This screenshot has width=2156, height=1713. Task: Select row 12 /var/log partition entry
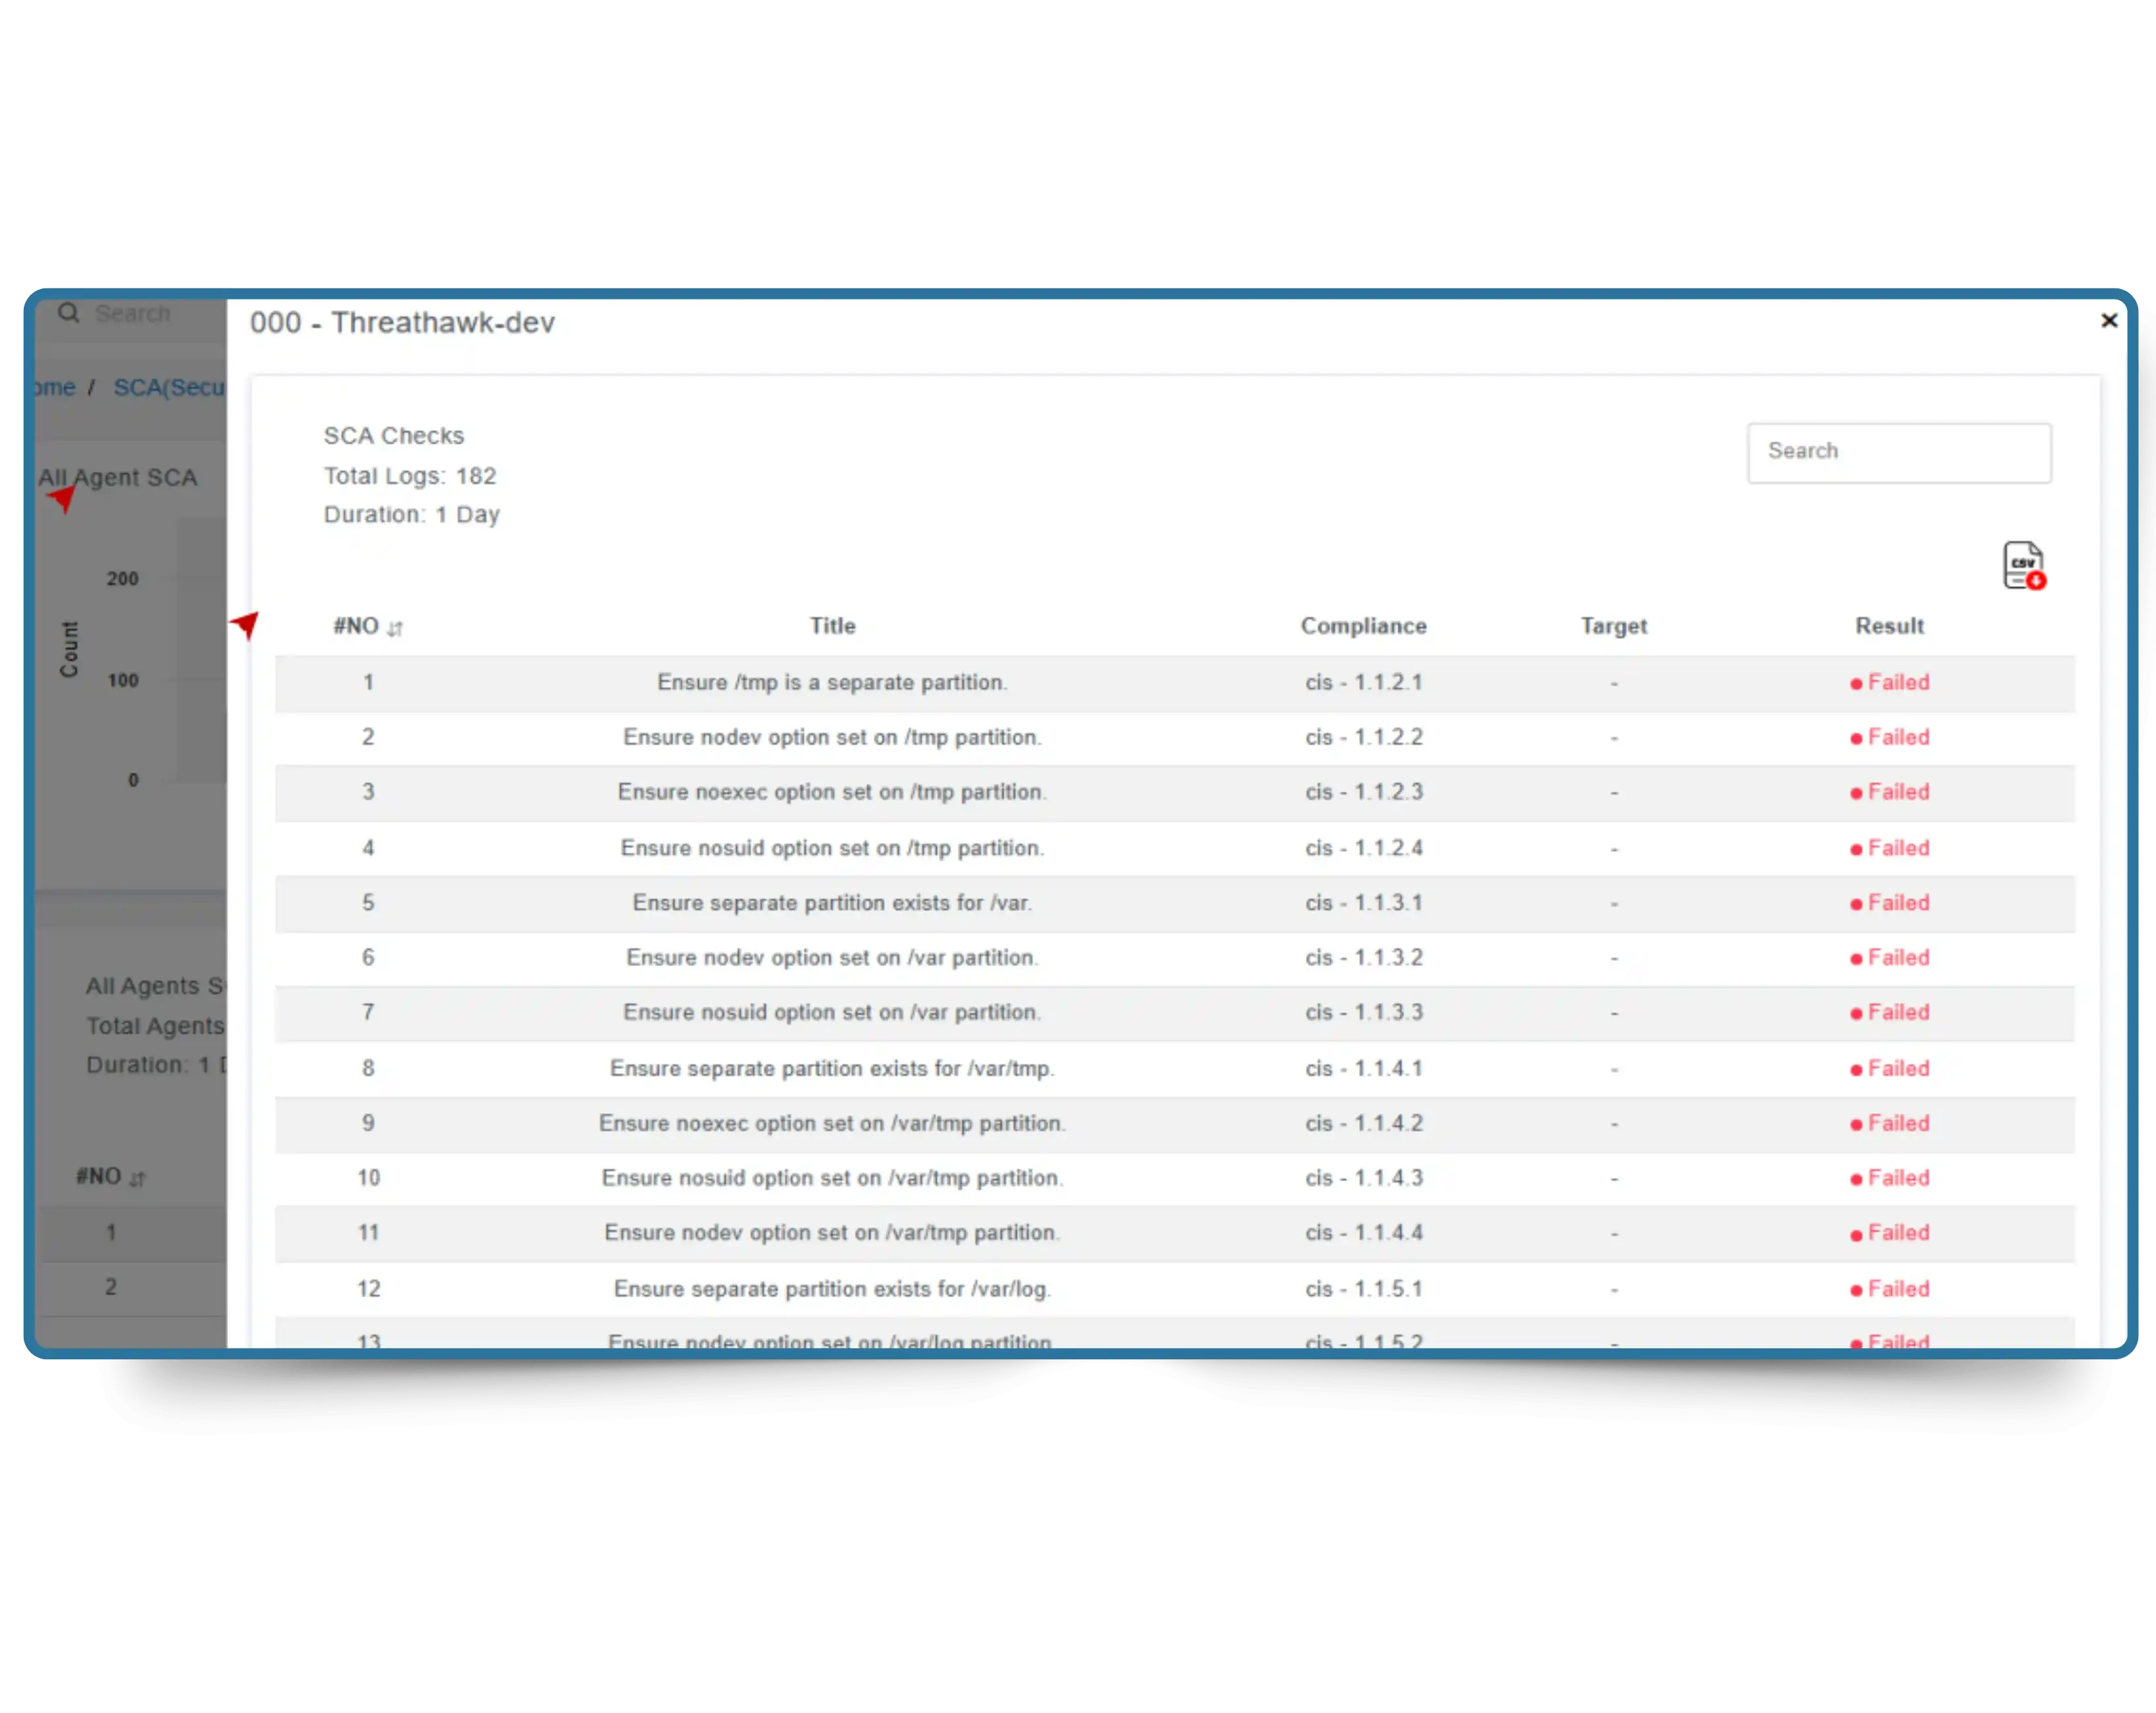point(831,1289)
